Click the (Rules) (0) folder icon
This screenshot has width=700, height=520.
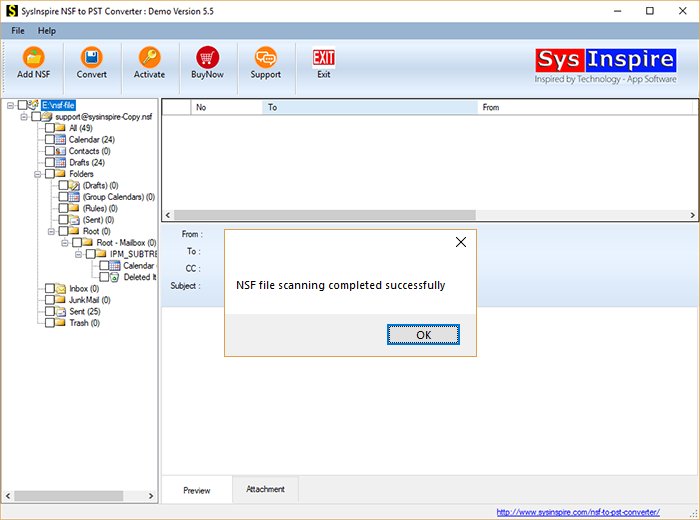[x=74, y=208]
